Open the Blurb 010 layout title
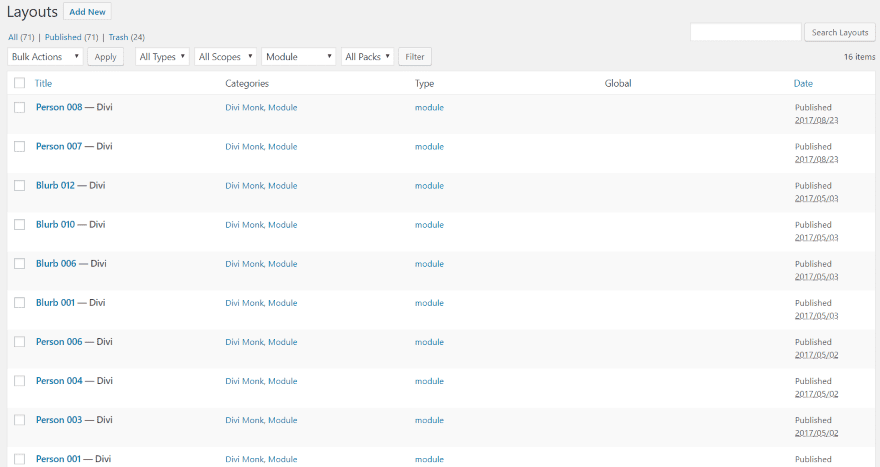The height and width of the screenshot is (467, 880). point(55,225)
